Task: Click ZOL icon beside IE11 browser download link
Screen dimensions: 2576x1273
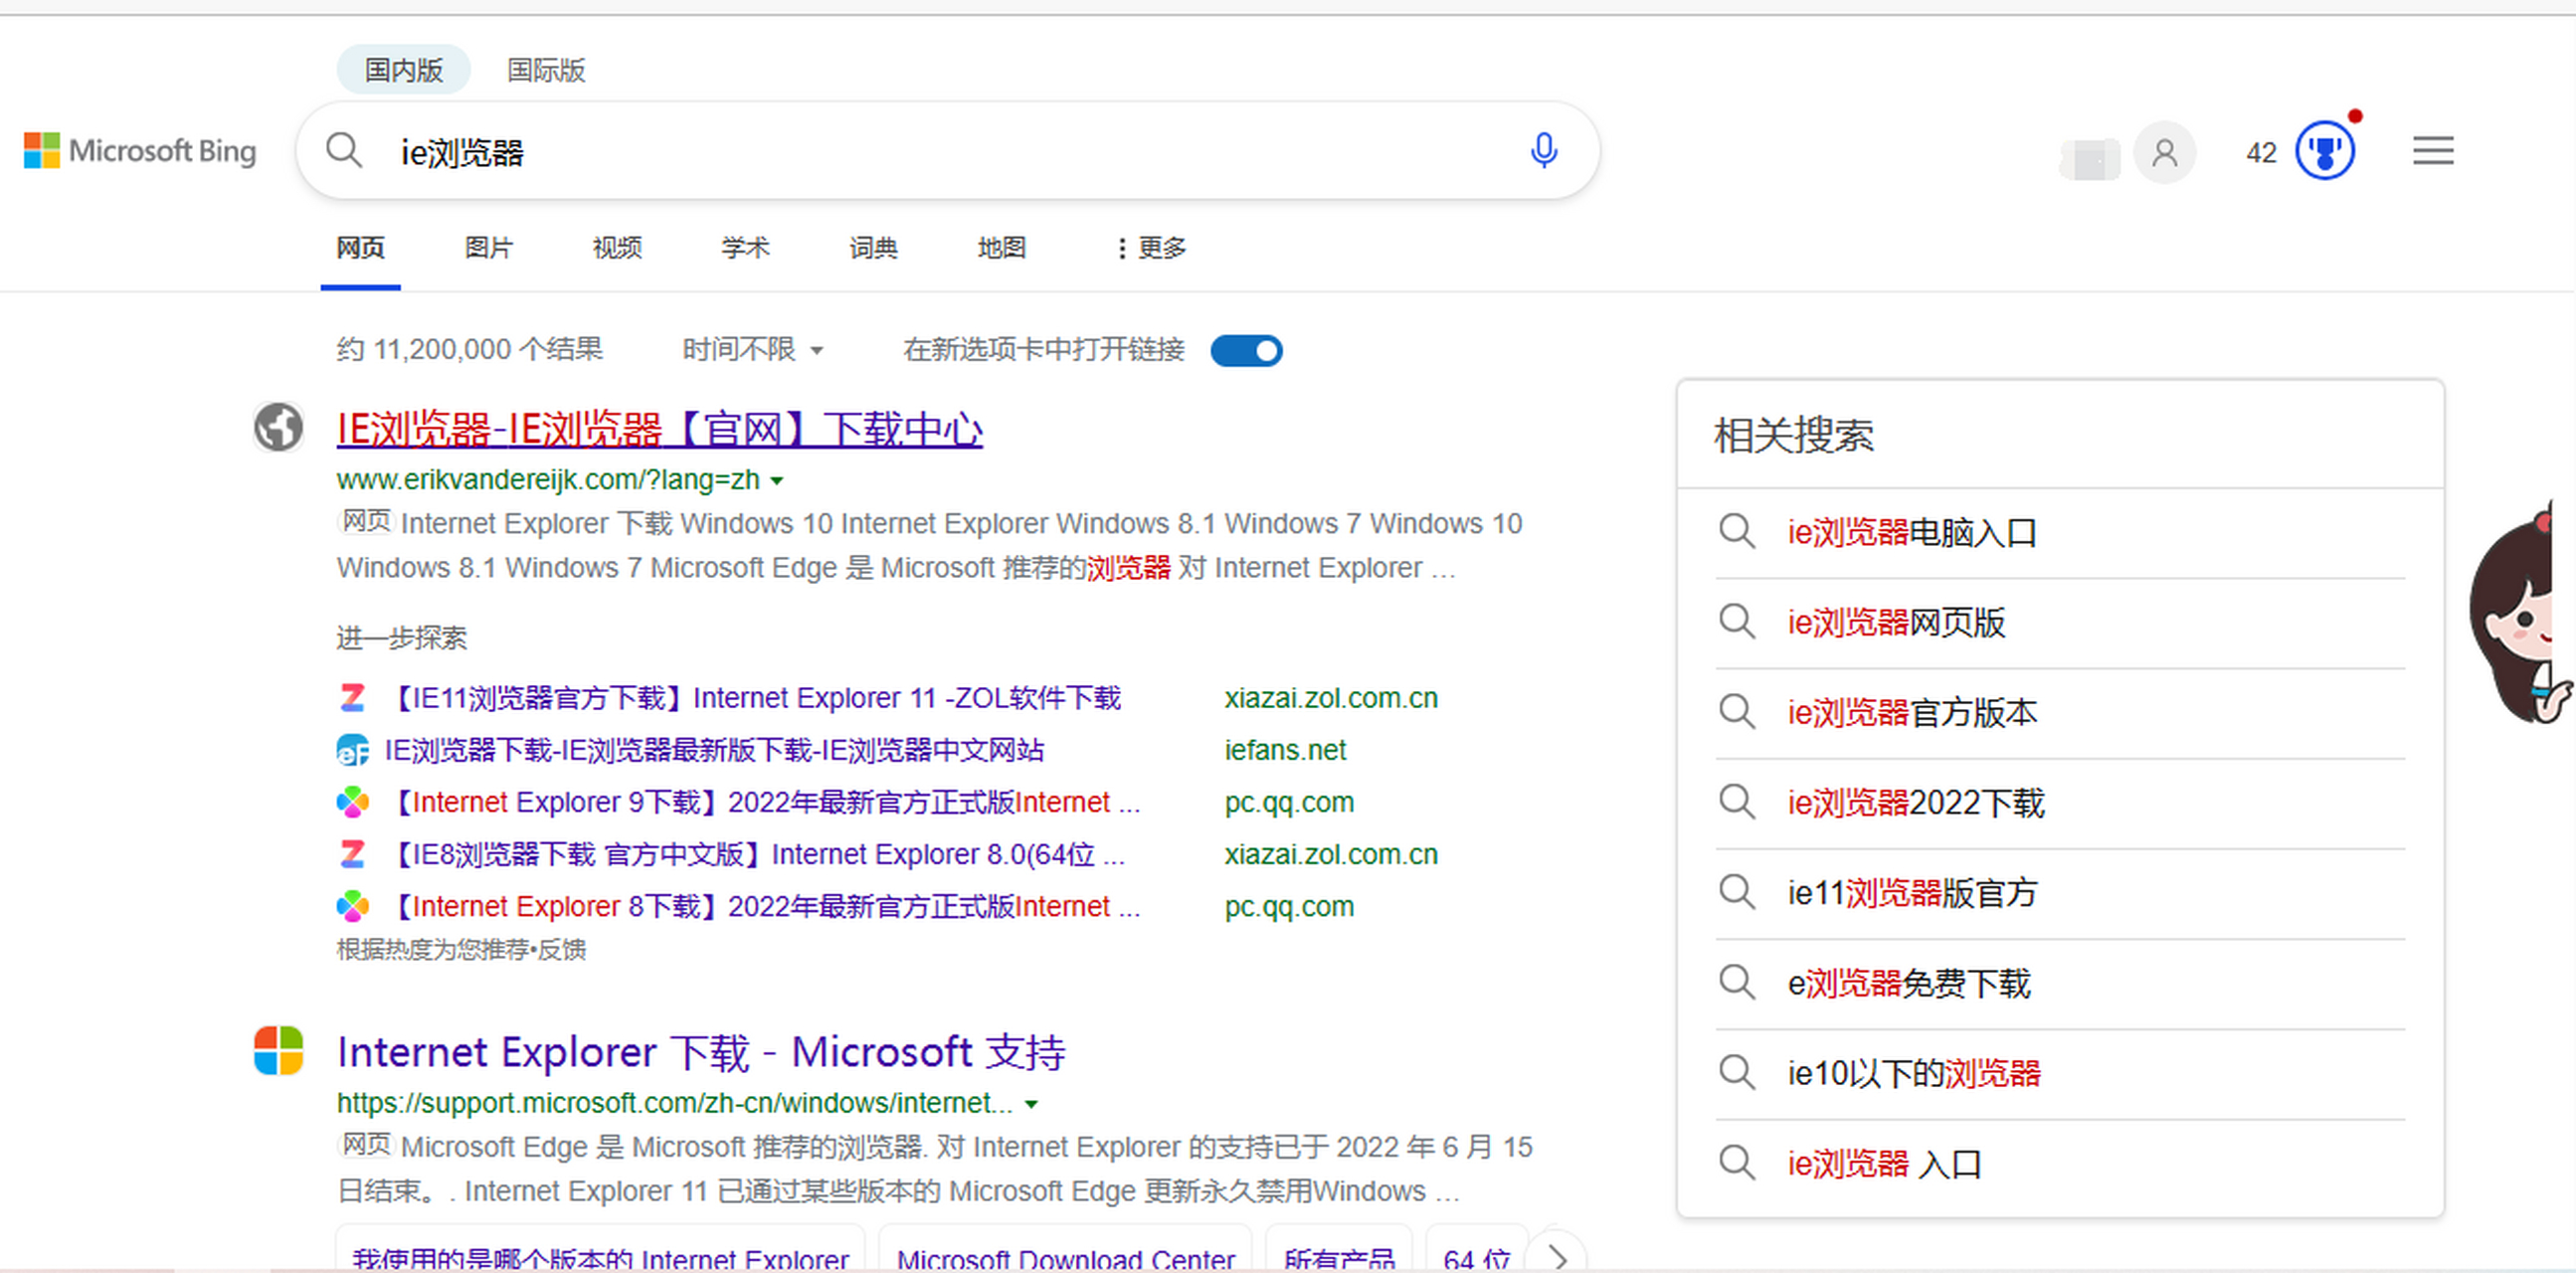Action: (352, 697)
